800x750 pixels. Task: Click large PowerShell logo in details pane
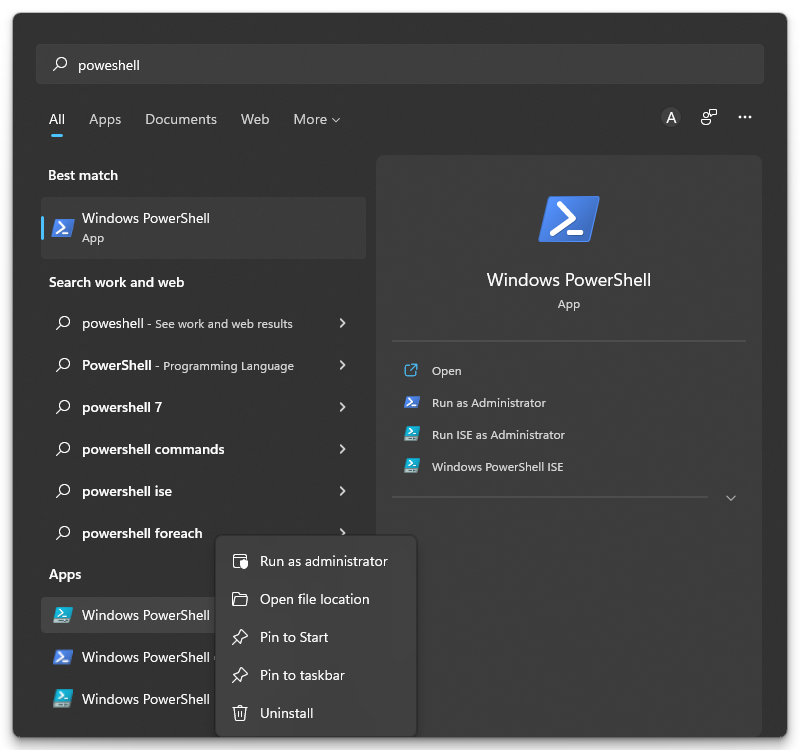pyautogui.click(x=568, y=219)
